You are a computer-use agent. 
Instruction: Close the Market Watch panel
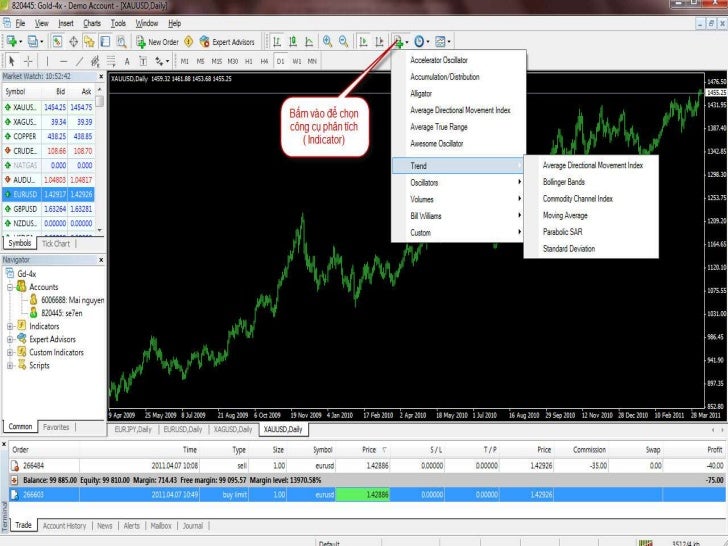(101, 76)
